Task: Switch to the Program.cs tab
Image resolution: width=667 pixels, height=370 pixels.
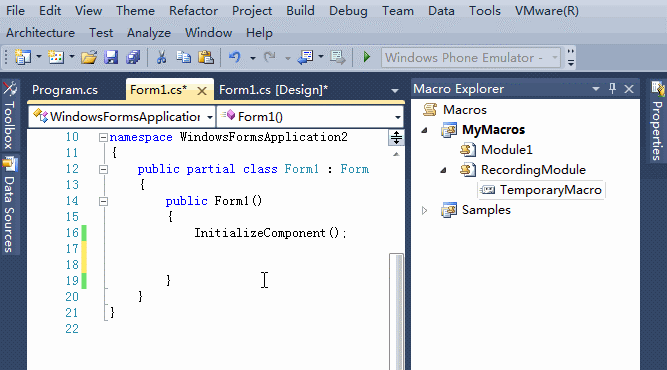Action: 65,90
